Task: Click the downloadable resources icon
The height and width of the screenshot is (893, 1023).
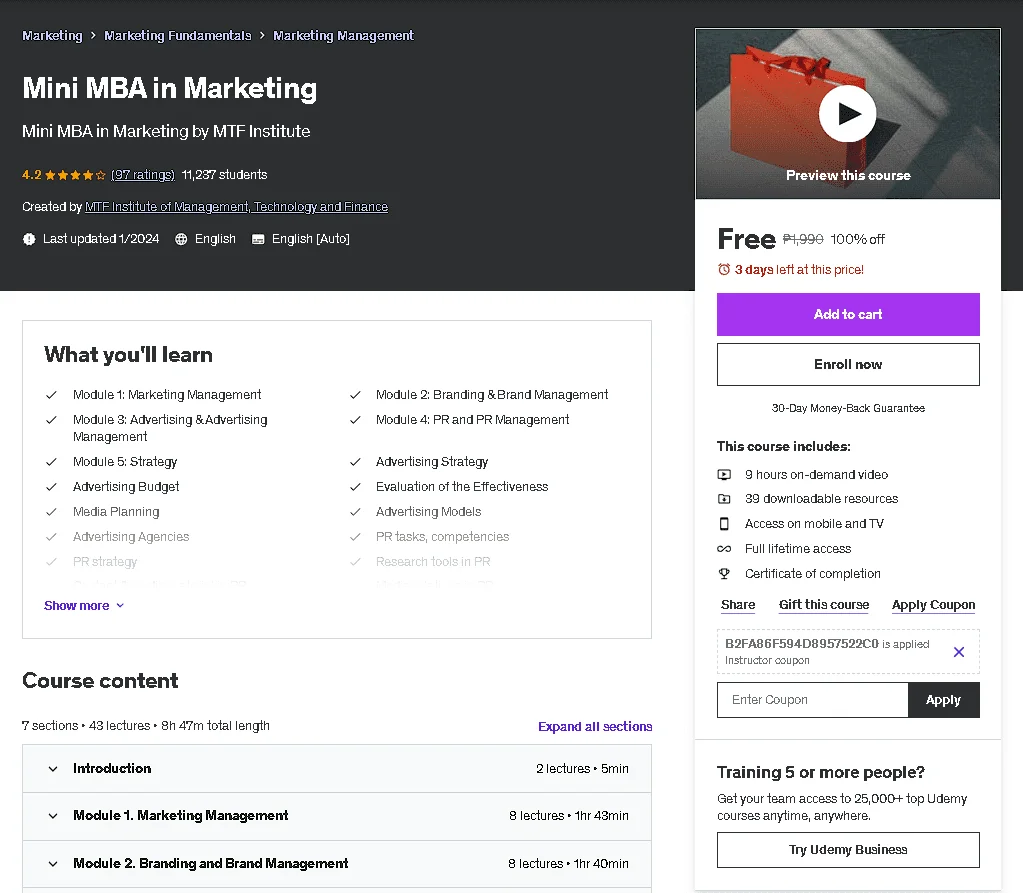Action: pyautogui.click(x=724, y=499)
